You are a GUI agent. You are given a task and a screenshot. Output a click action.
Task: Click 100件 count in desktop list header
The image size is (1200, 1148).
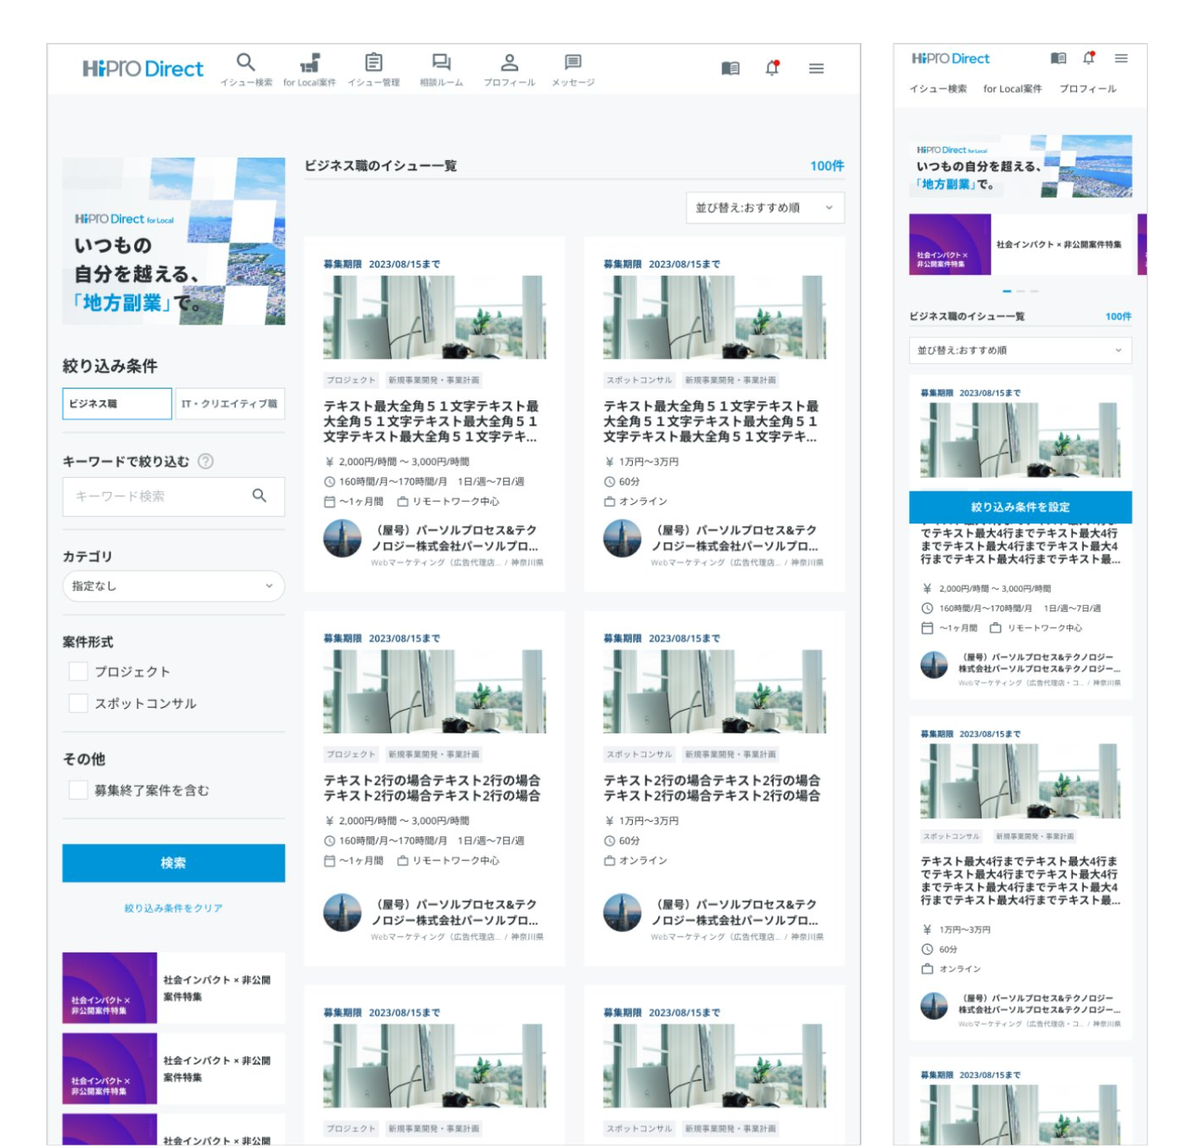pyautogui.click(x=827, y=166)
